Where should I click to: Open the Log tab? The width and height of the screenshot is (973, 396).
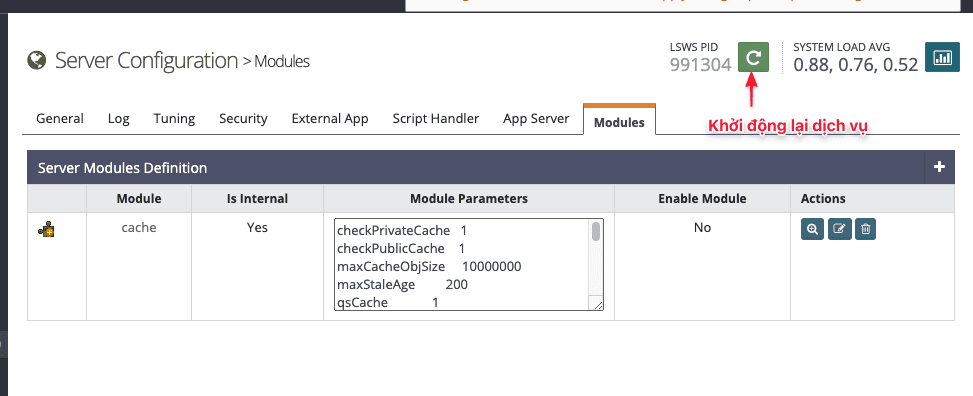coord(119,119)
